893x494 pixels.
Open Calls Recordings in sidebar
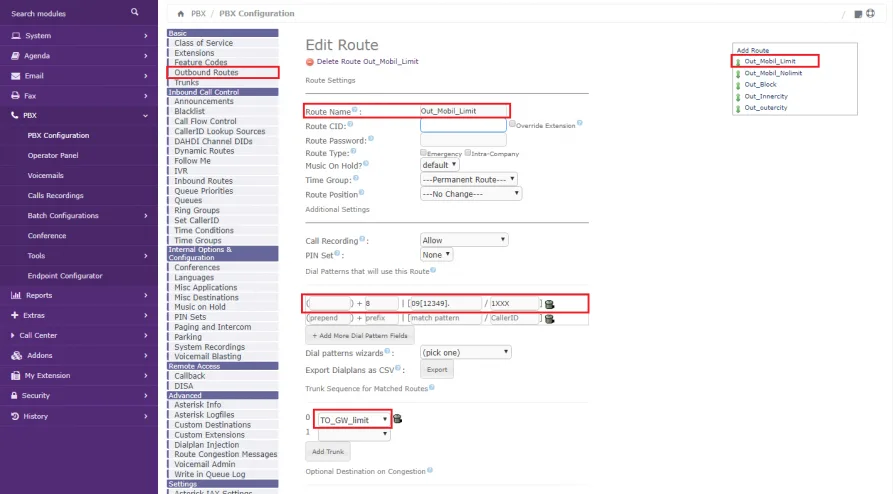(x=55, y=195)
